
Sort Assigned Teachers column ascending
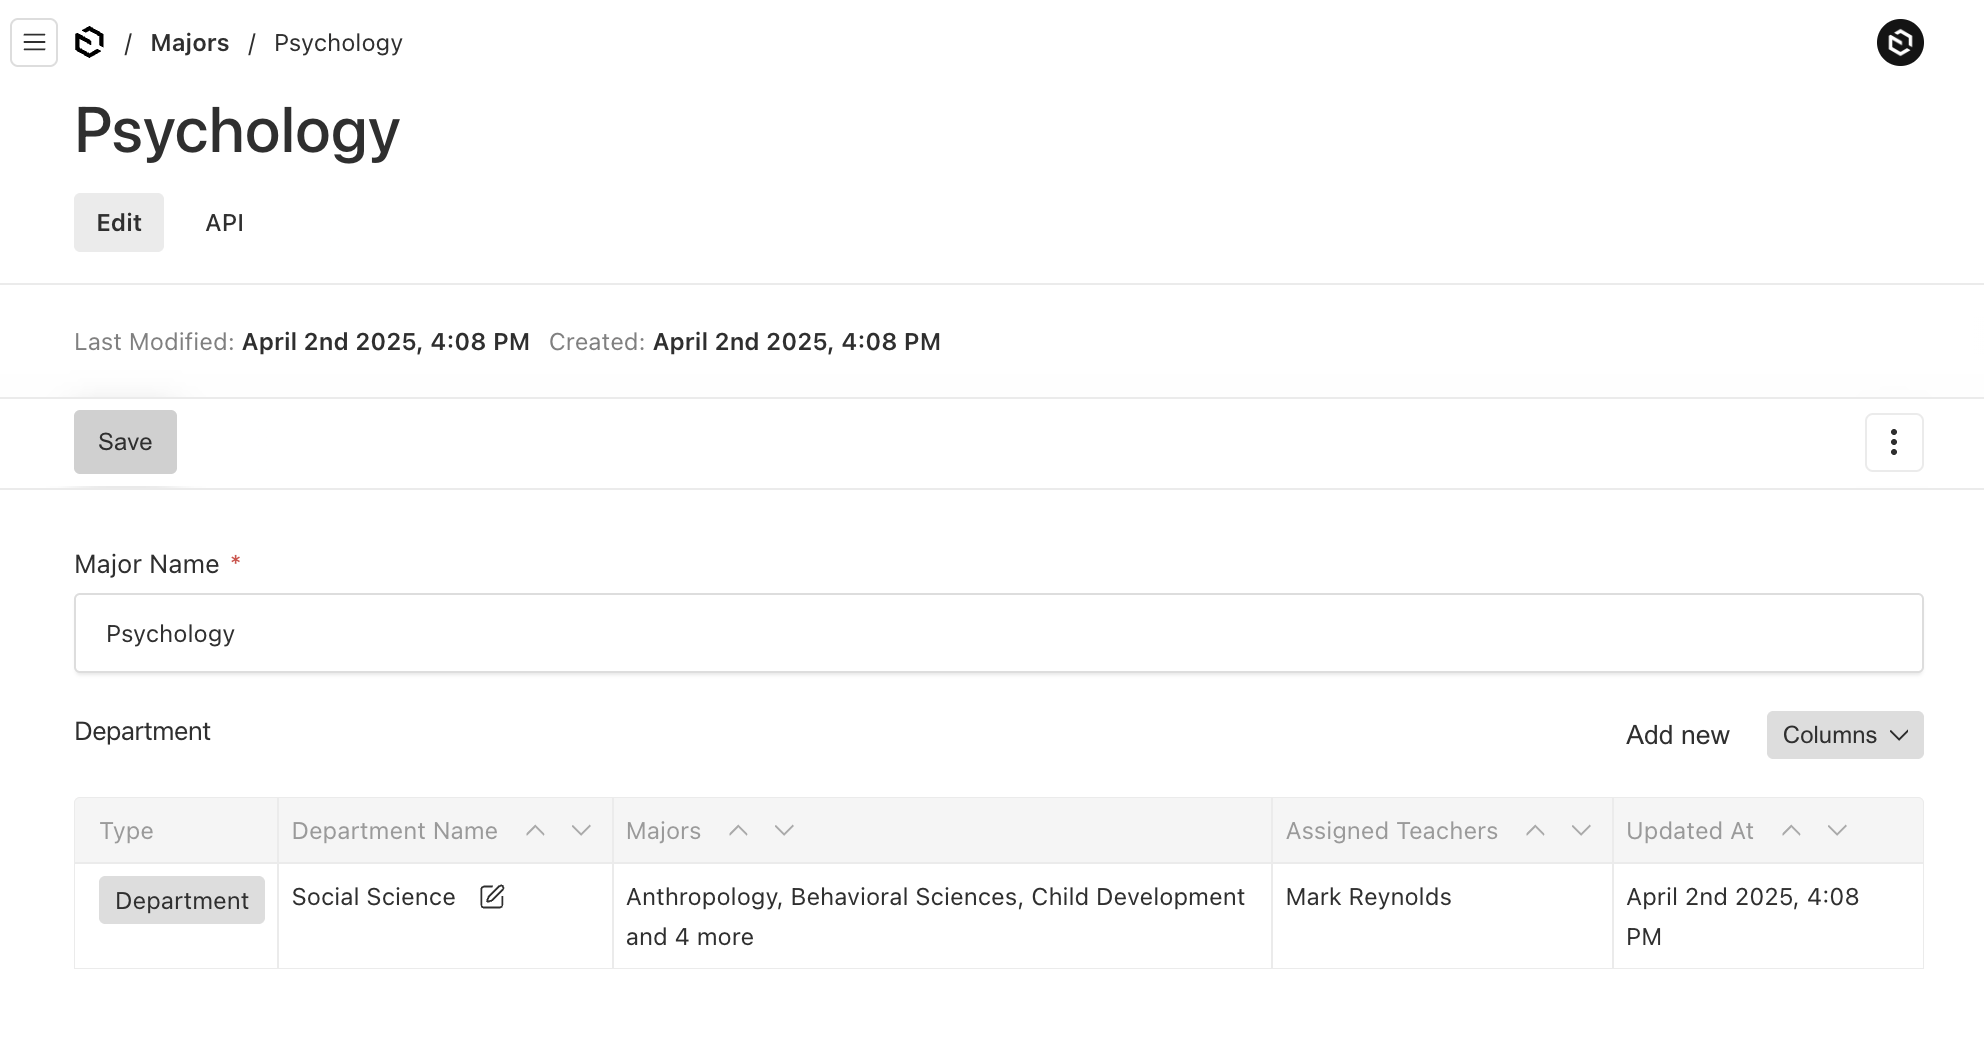pyautogui.click(x=1535, y=831)
